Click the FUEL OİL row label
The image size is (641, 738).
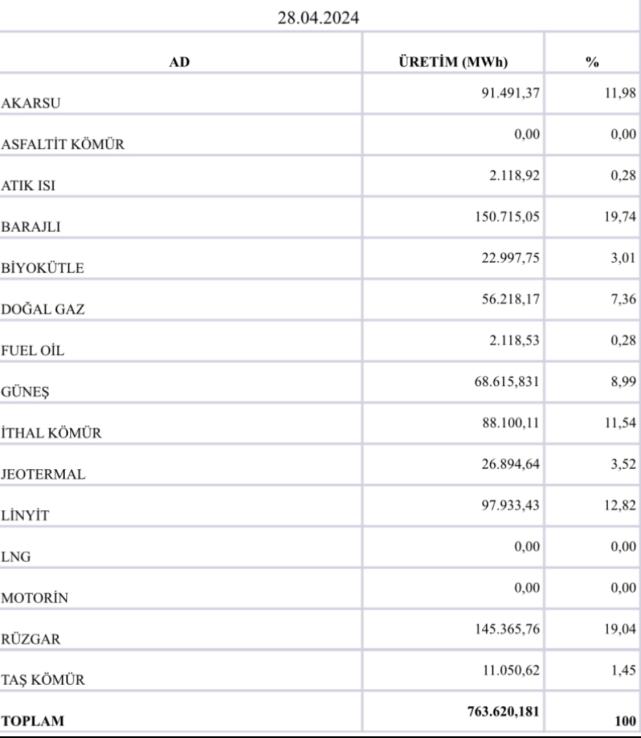(35, 351)
